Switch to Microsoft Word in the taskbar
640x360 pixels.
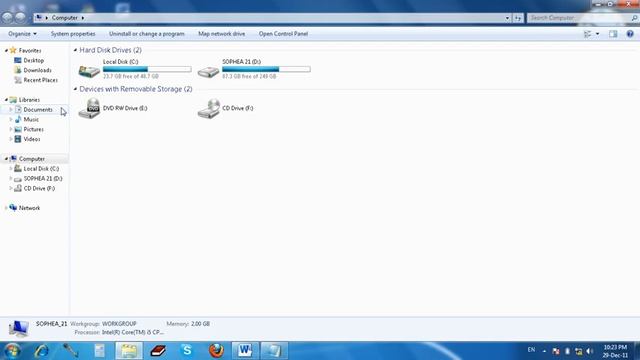click(x=245, y=350)
